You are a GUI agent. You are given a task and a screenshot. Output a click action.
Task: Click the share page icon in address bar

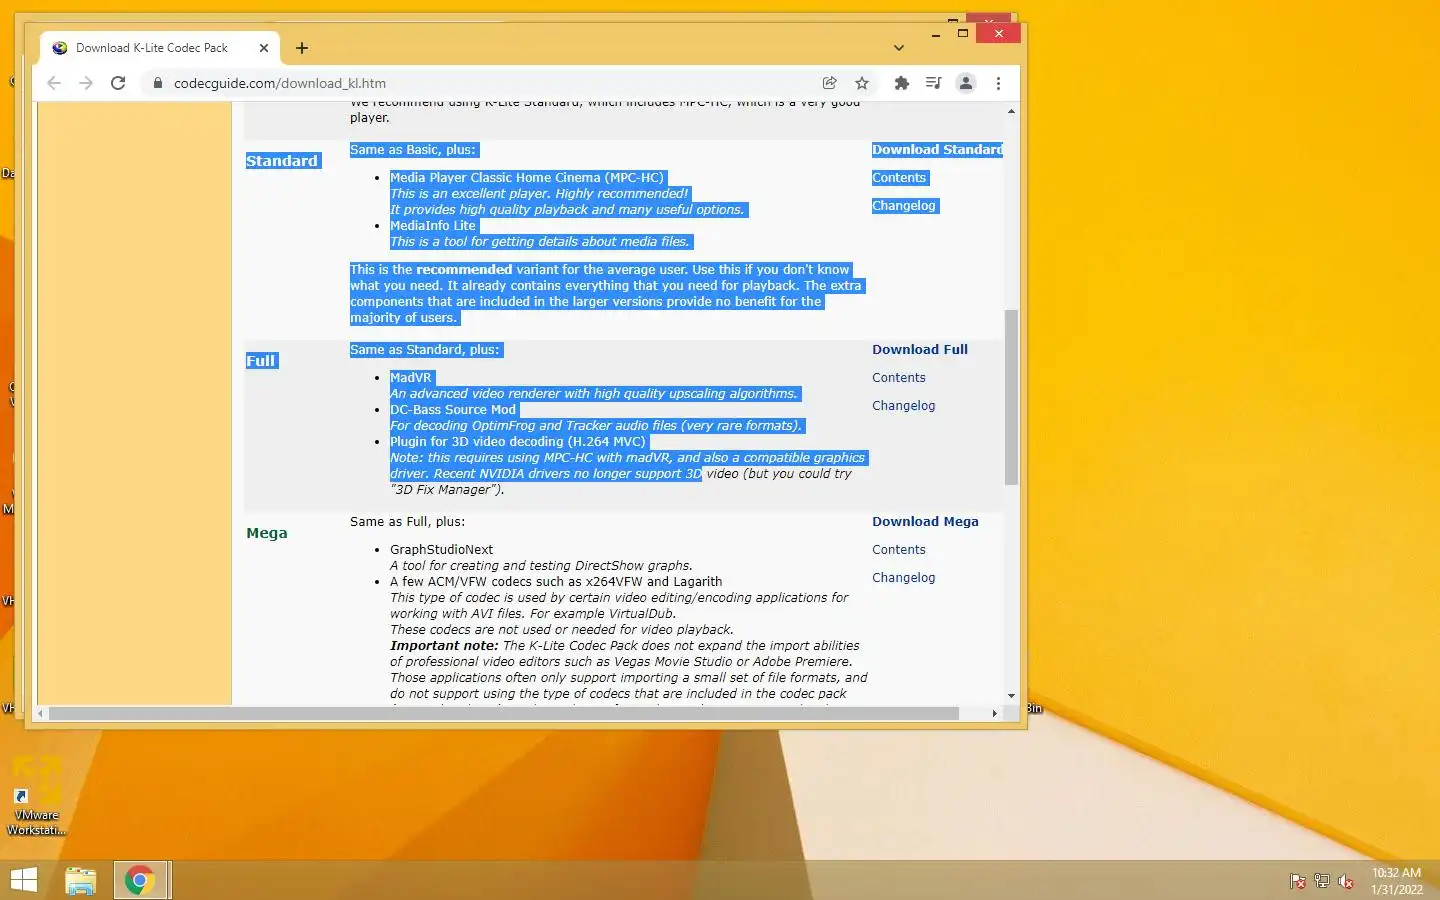point(829,83)
